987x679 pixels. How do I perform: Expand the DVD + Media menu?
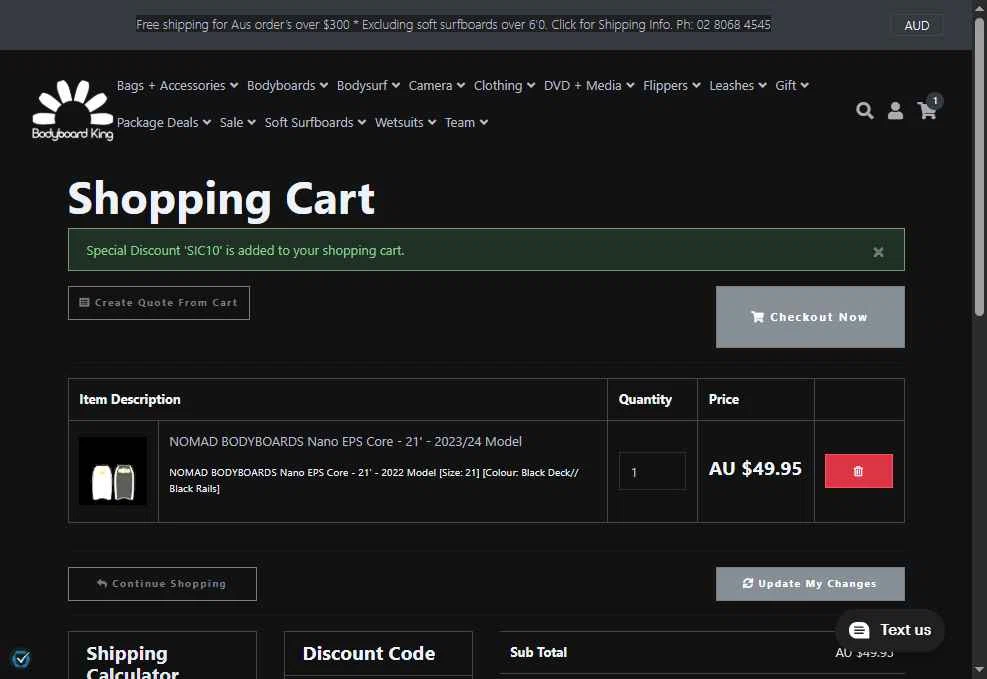pyautogui.click(x=589, y=86)
